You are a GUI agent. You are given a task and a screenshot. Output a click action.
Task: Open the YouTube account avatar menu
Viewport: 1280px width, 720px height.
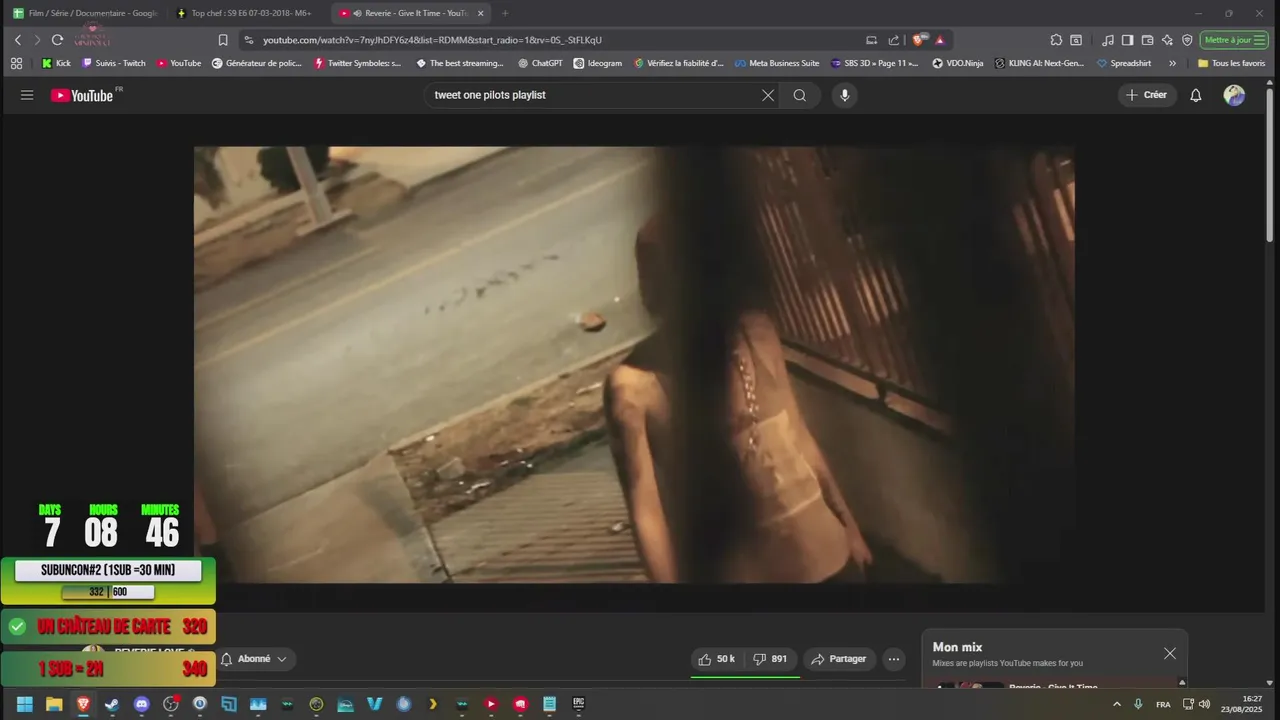(x=1235, y=95)
